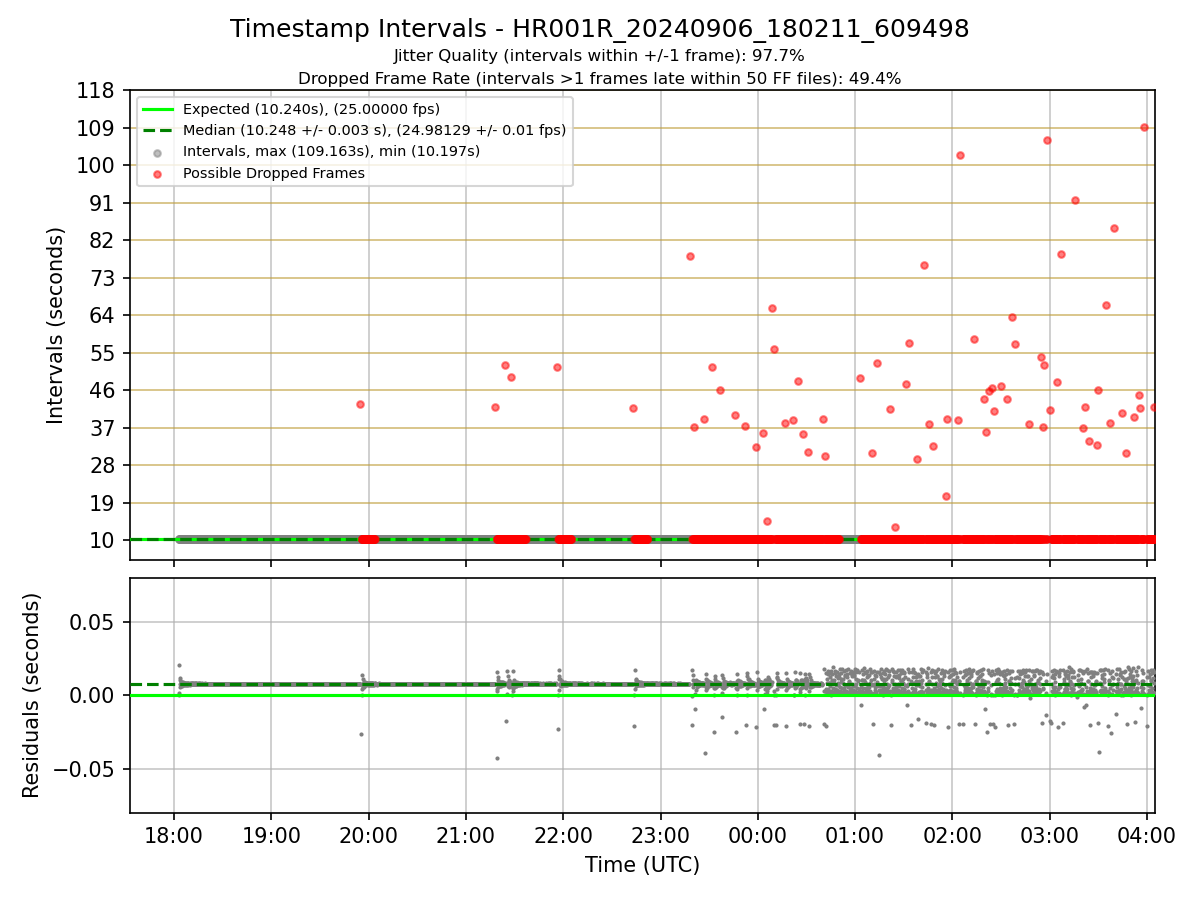The height and width of the screenshot is (900, 1200).
Task: Click the x-axis tick label '03:00'
Action: point(1048,836)
